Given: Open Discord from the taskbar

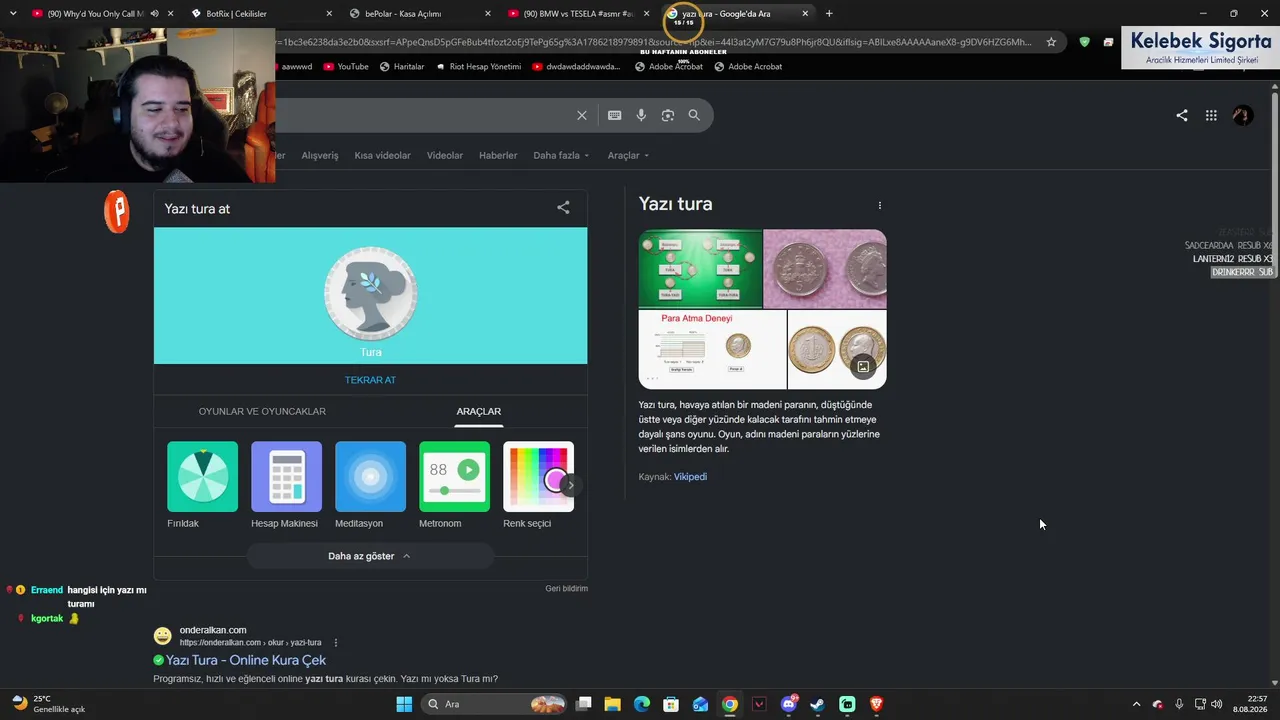Looking at the screenshot, I should point(788,704).
